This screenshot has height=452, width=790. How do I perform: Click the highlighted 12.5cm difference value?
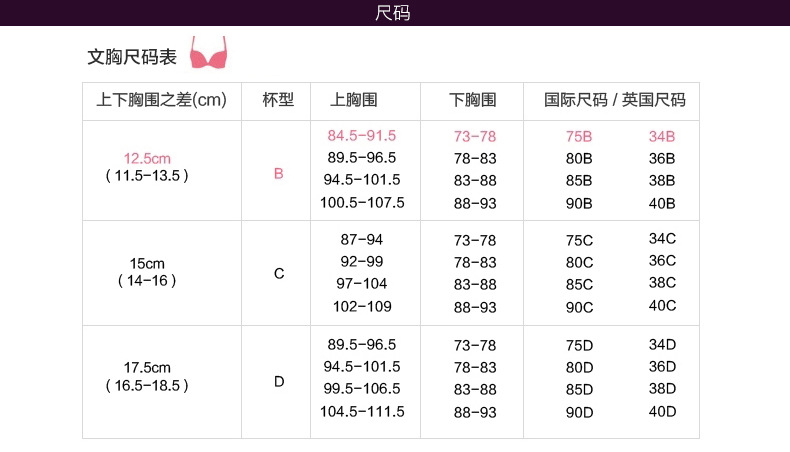pyautogui.click(x=147, y=158)
